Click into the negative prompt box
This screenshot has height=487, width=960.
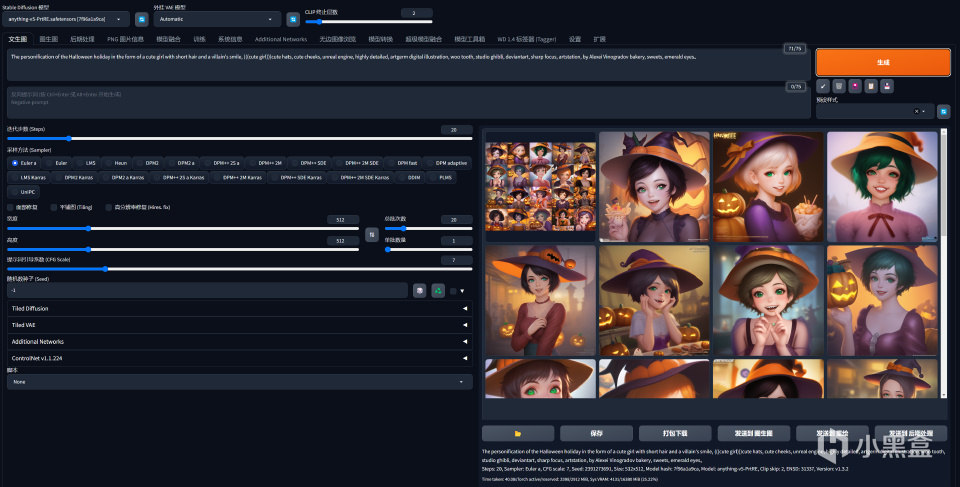pos(408,102)
